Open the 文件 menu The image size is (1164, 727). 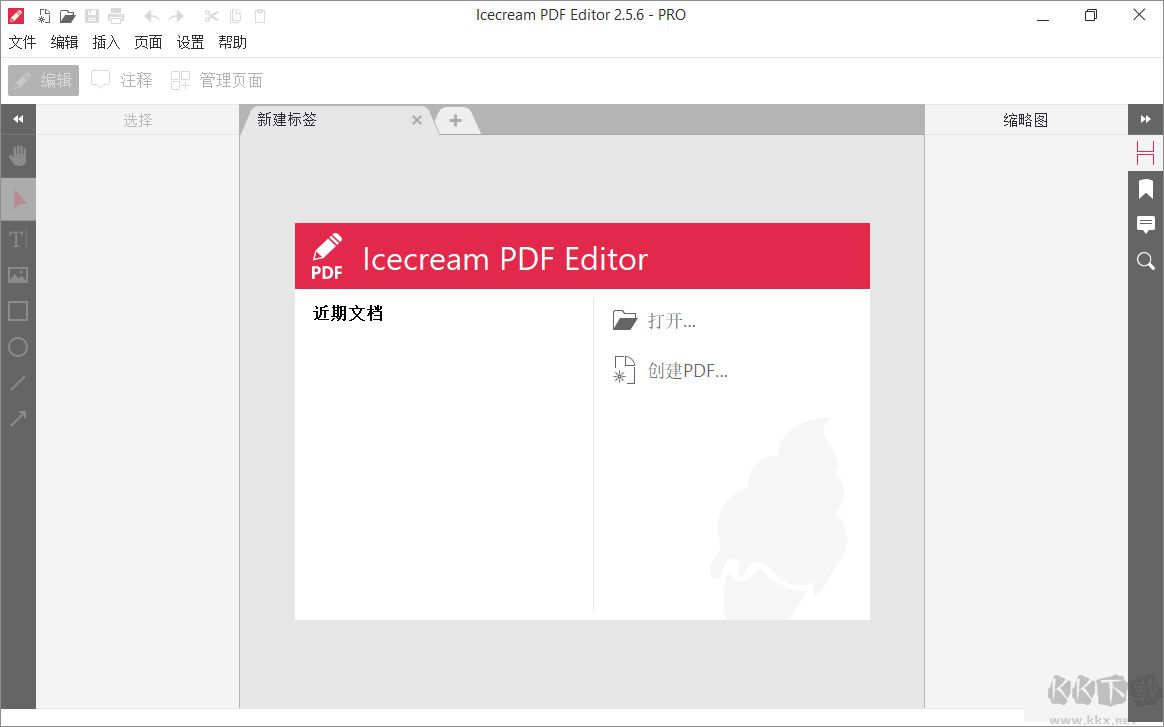22,42
